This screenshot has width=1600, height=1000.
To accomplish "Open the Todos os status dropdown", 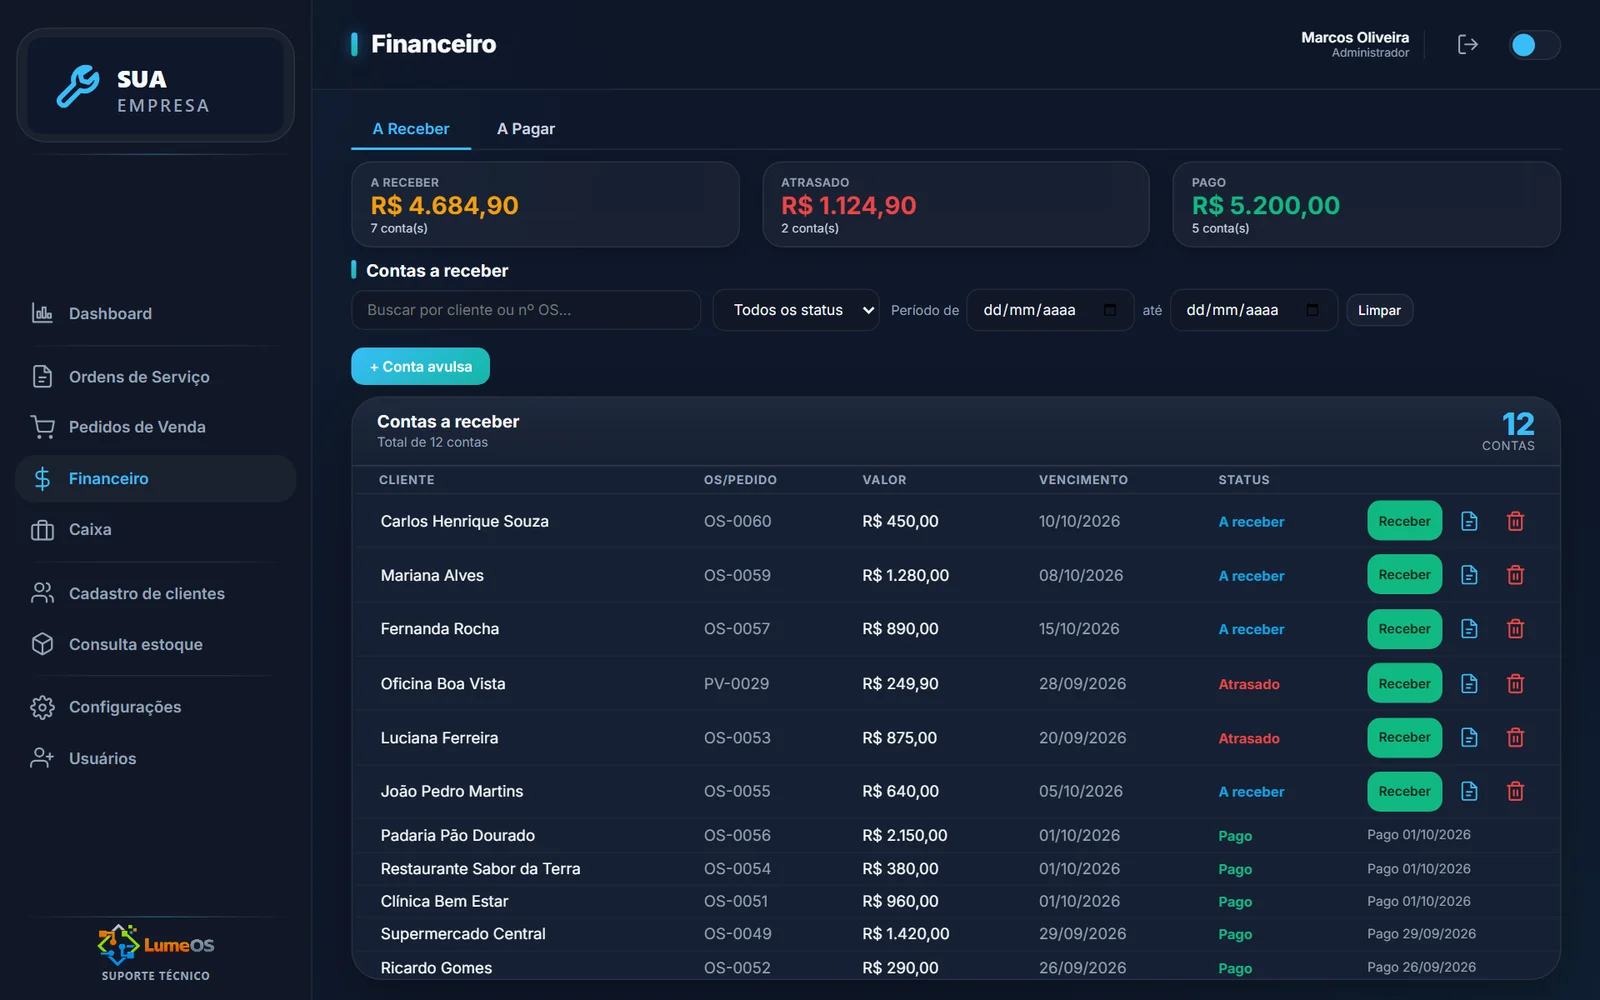I will [796, 310].
